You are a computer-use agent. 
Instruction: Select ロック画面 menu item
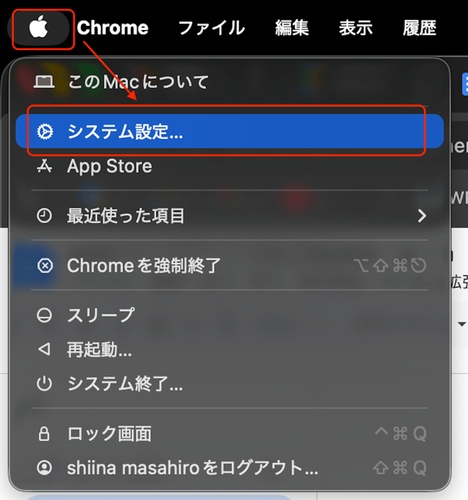click(x=229, y=433)
